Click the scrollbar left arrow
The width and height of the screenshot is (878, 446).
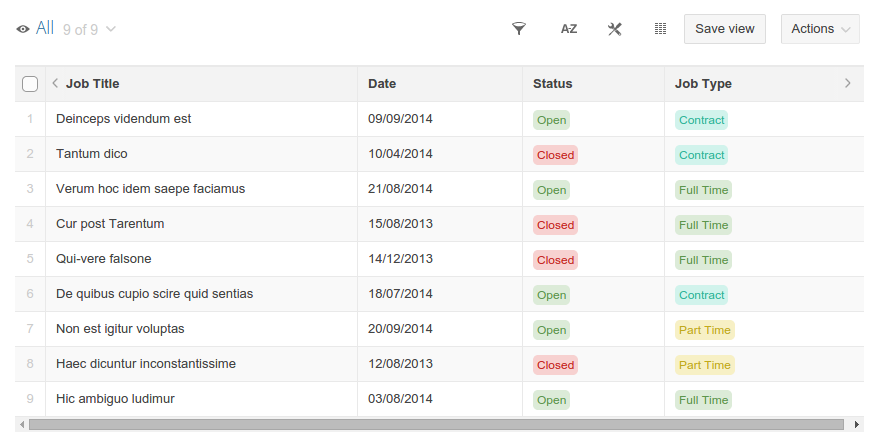(x=22, y=425)
